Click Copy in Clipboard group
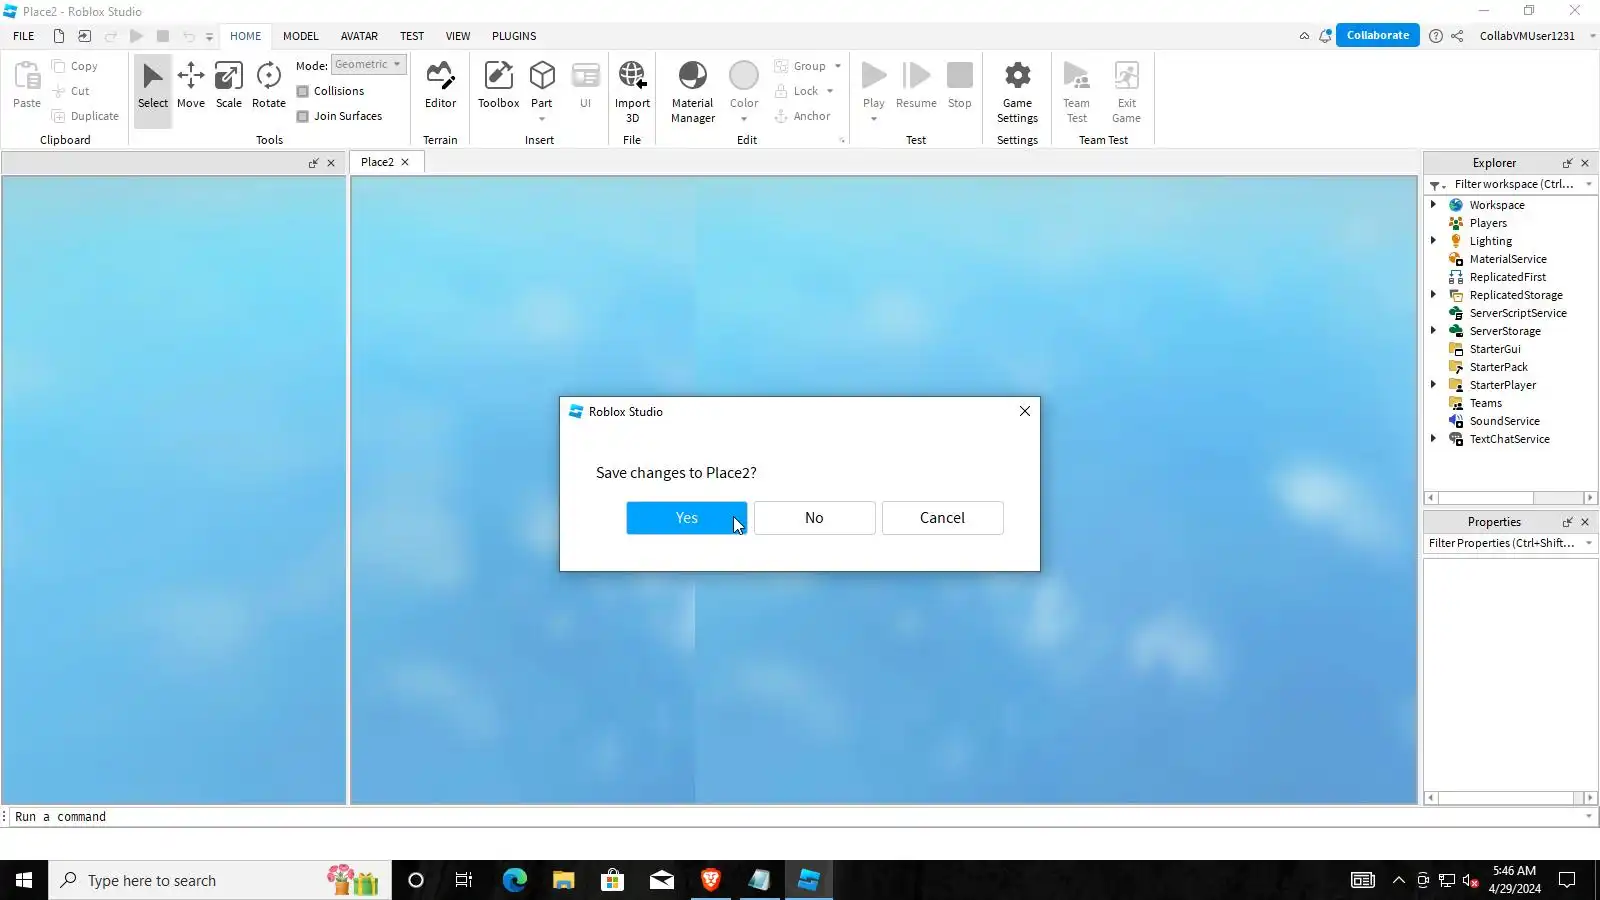Viewport: 1600px width, 900px height. click(x=75, y=66)
